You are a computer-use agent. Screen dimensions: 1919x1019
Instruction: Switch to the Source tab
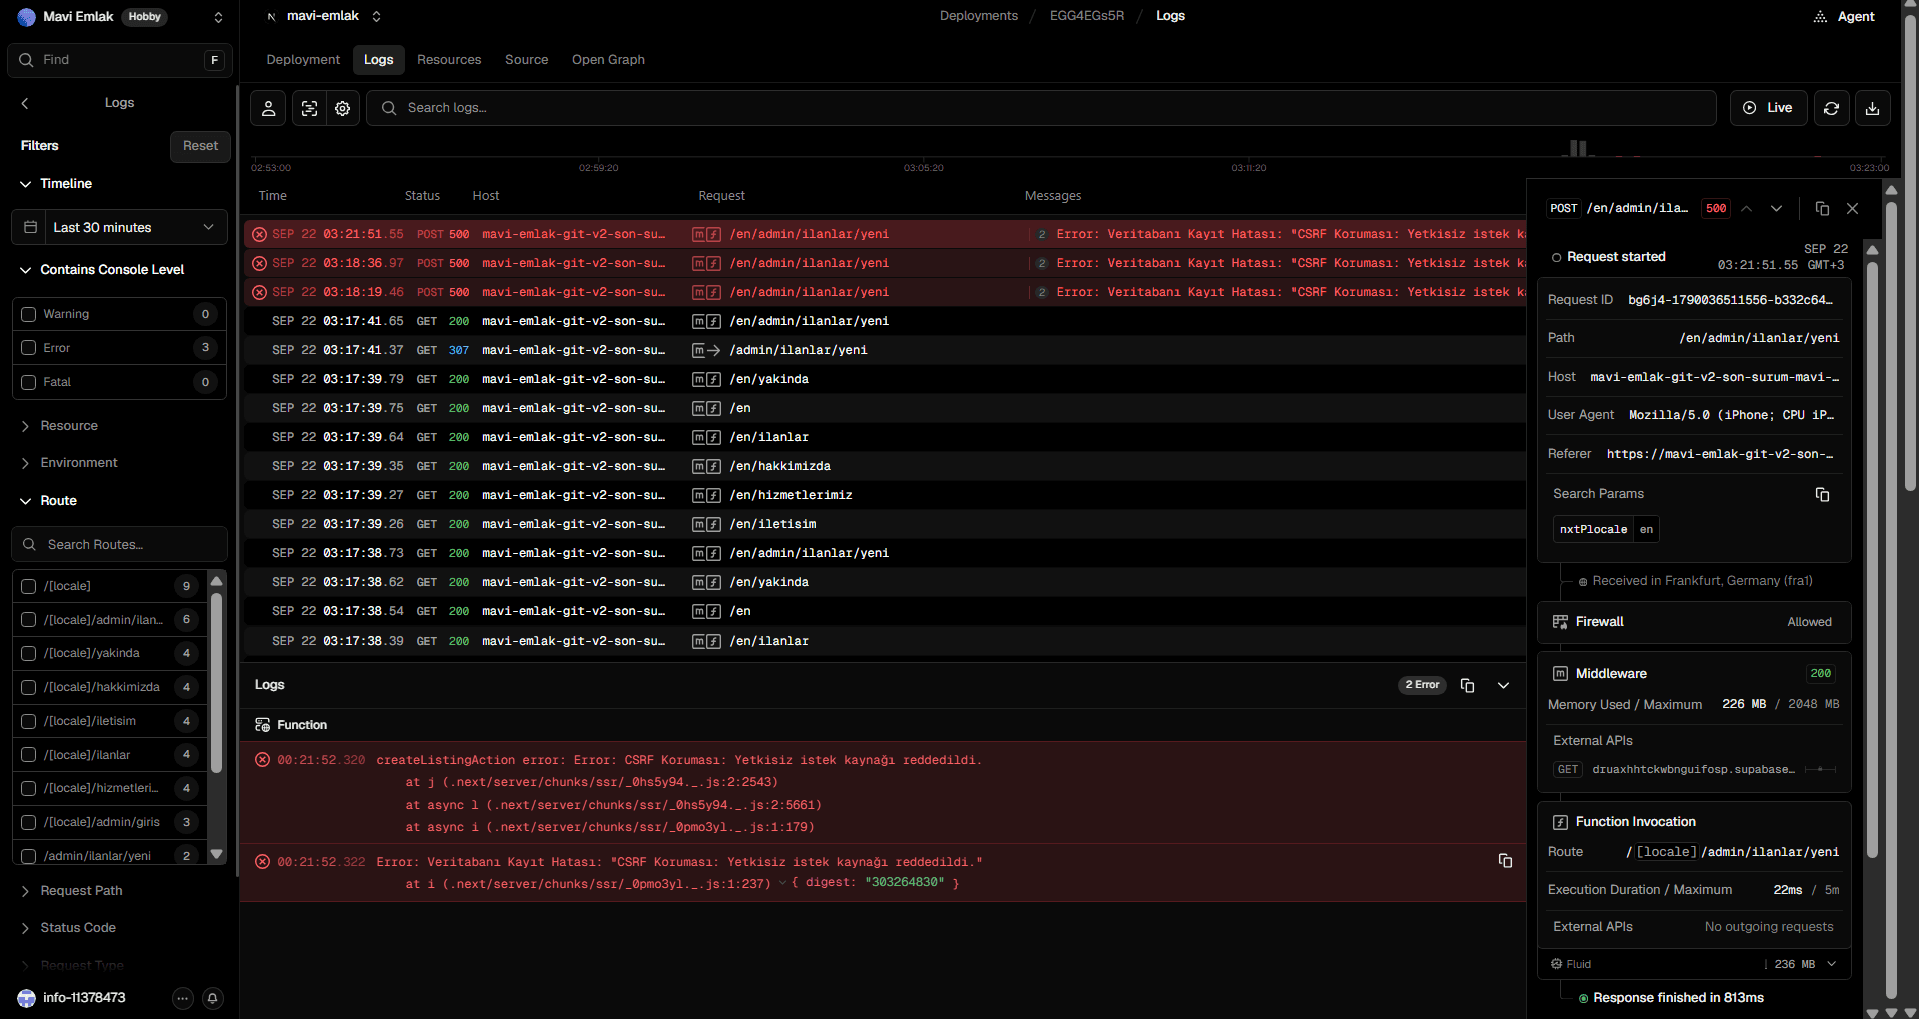(x=526, y=60)
